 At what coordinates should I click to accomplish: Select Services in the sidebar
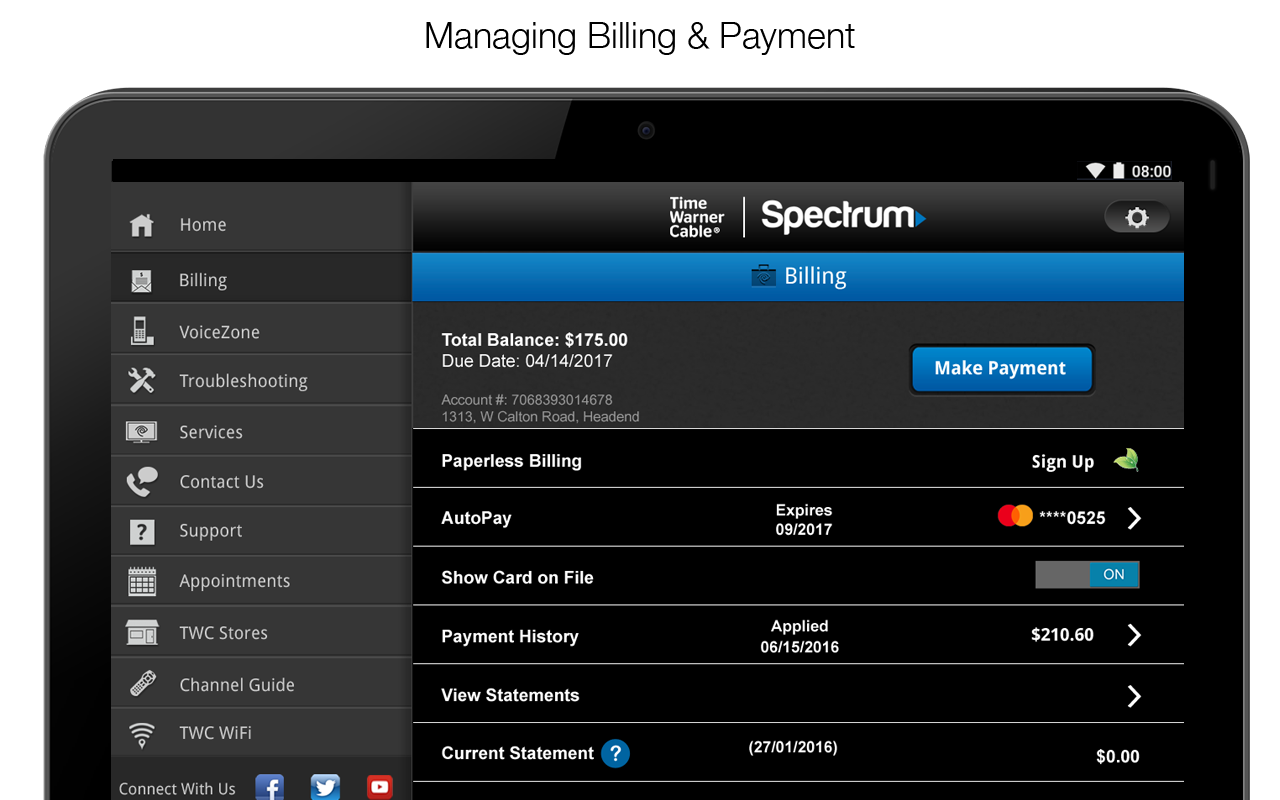(x=261, y=432)
